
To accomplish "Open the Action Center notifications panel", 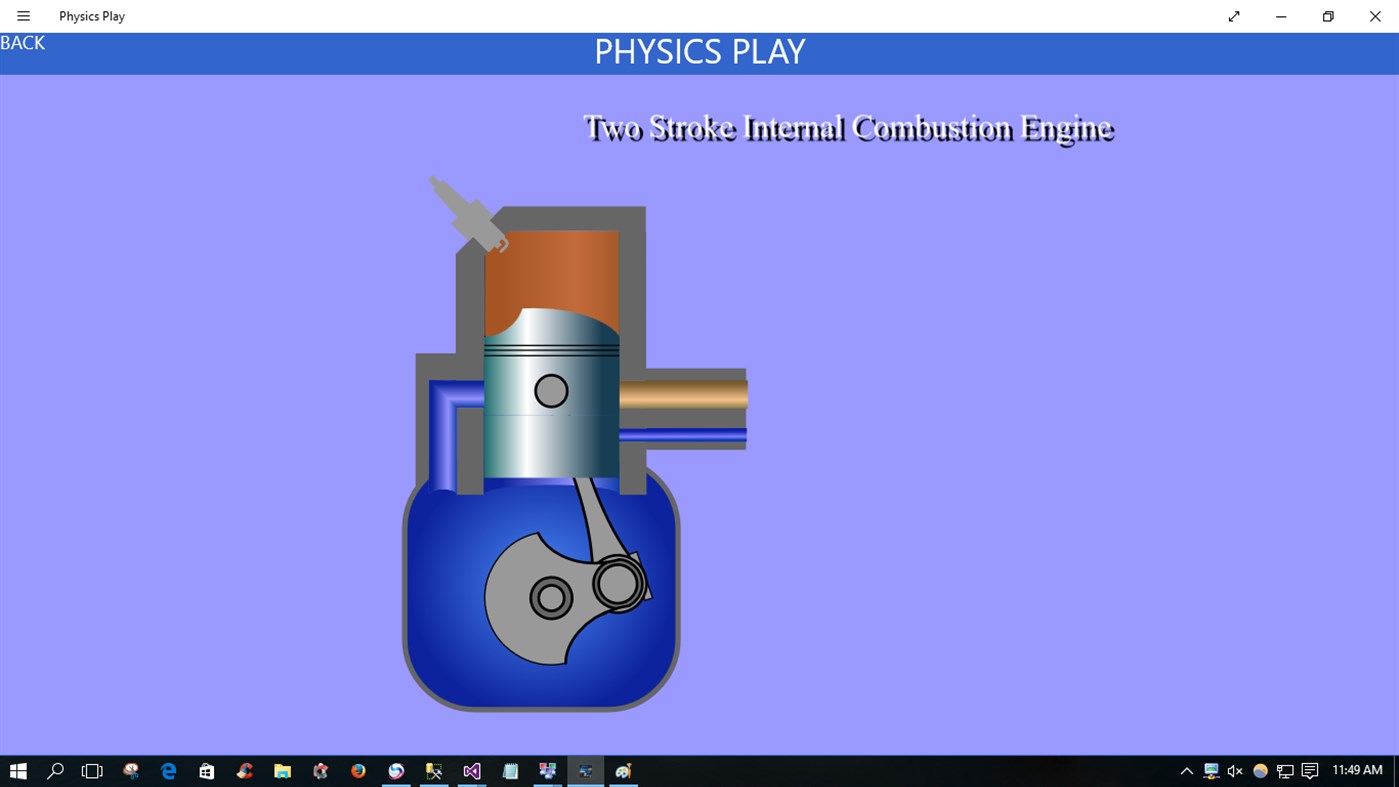I will point(1309,771).
